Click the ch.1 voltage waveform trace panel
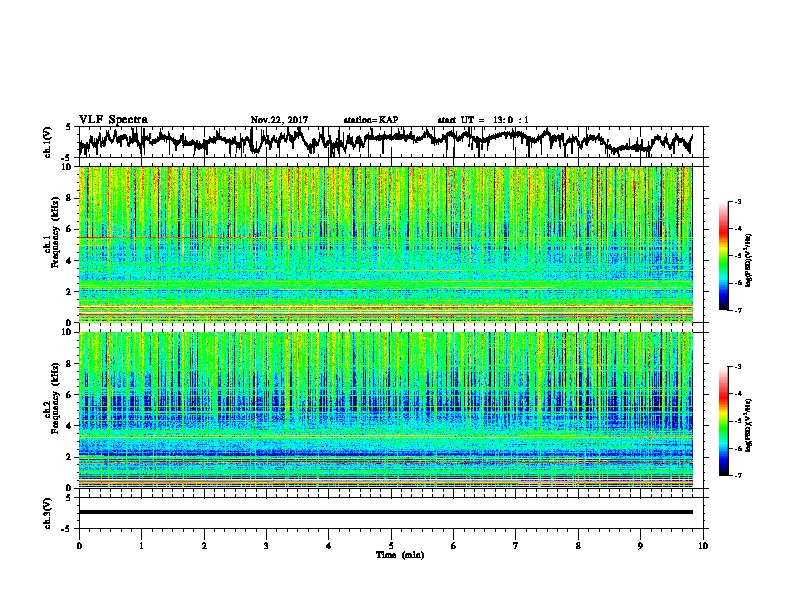792x612 pixels. (x=390, y=142)
